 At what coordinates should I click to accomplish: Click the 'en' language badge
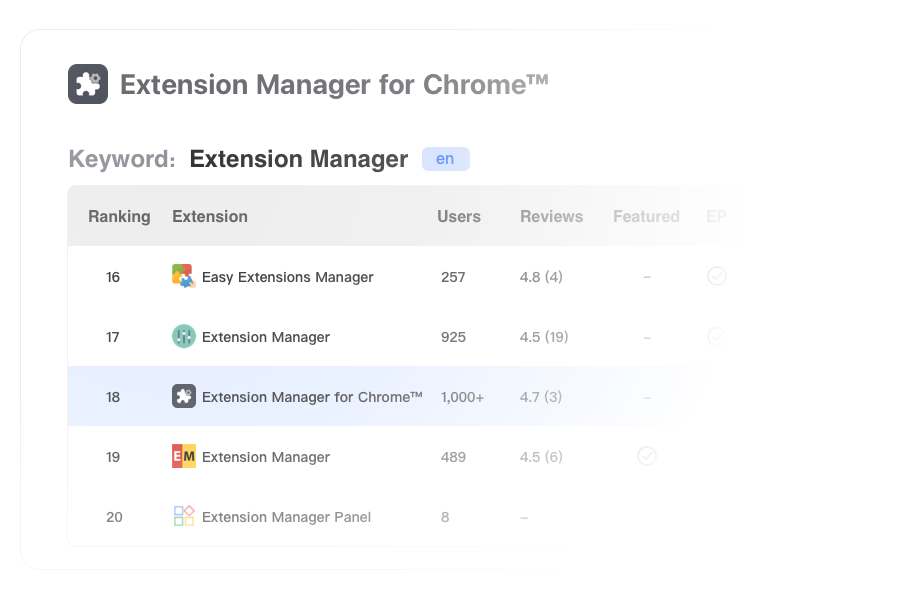[445, 159]
